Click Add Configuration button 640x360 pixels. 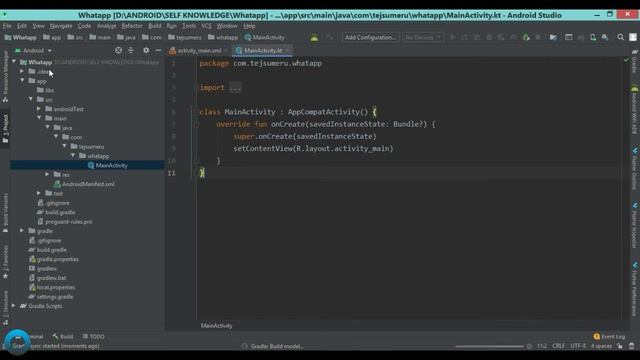click(370, 38)
